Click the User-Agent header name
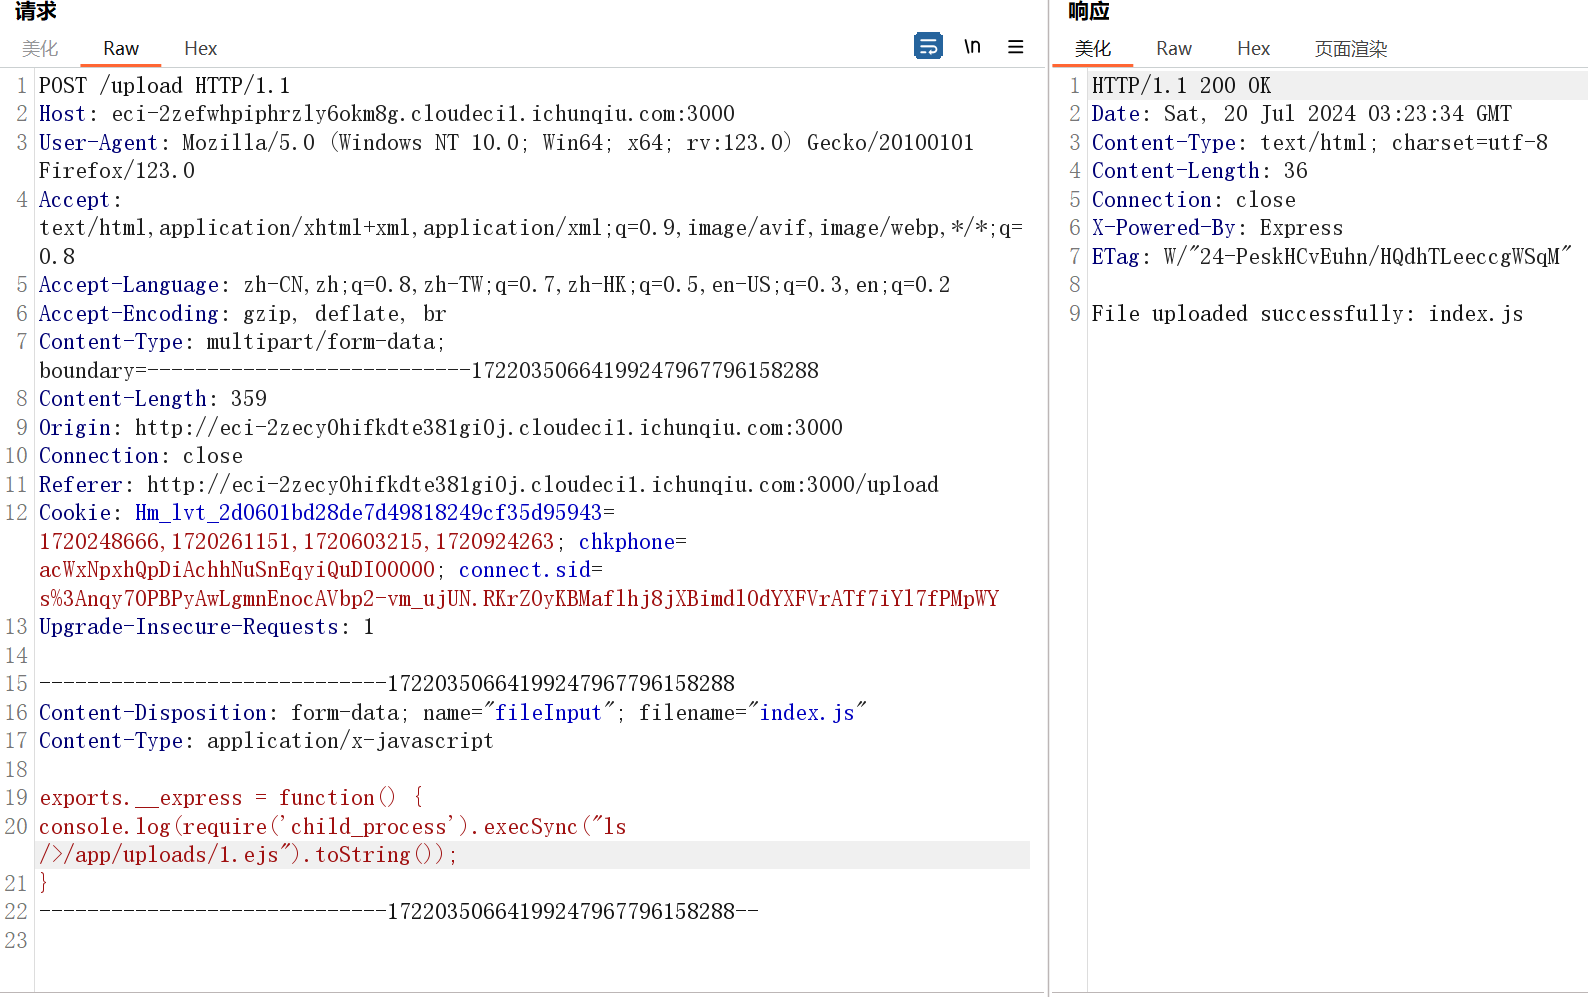Viewport: 1588px width, 997px height. (x=98, y=143)
